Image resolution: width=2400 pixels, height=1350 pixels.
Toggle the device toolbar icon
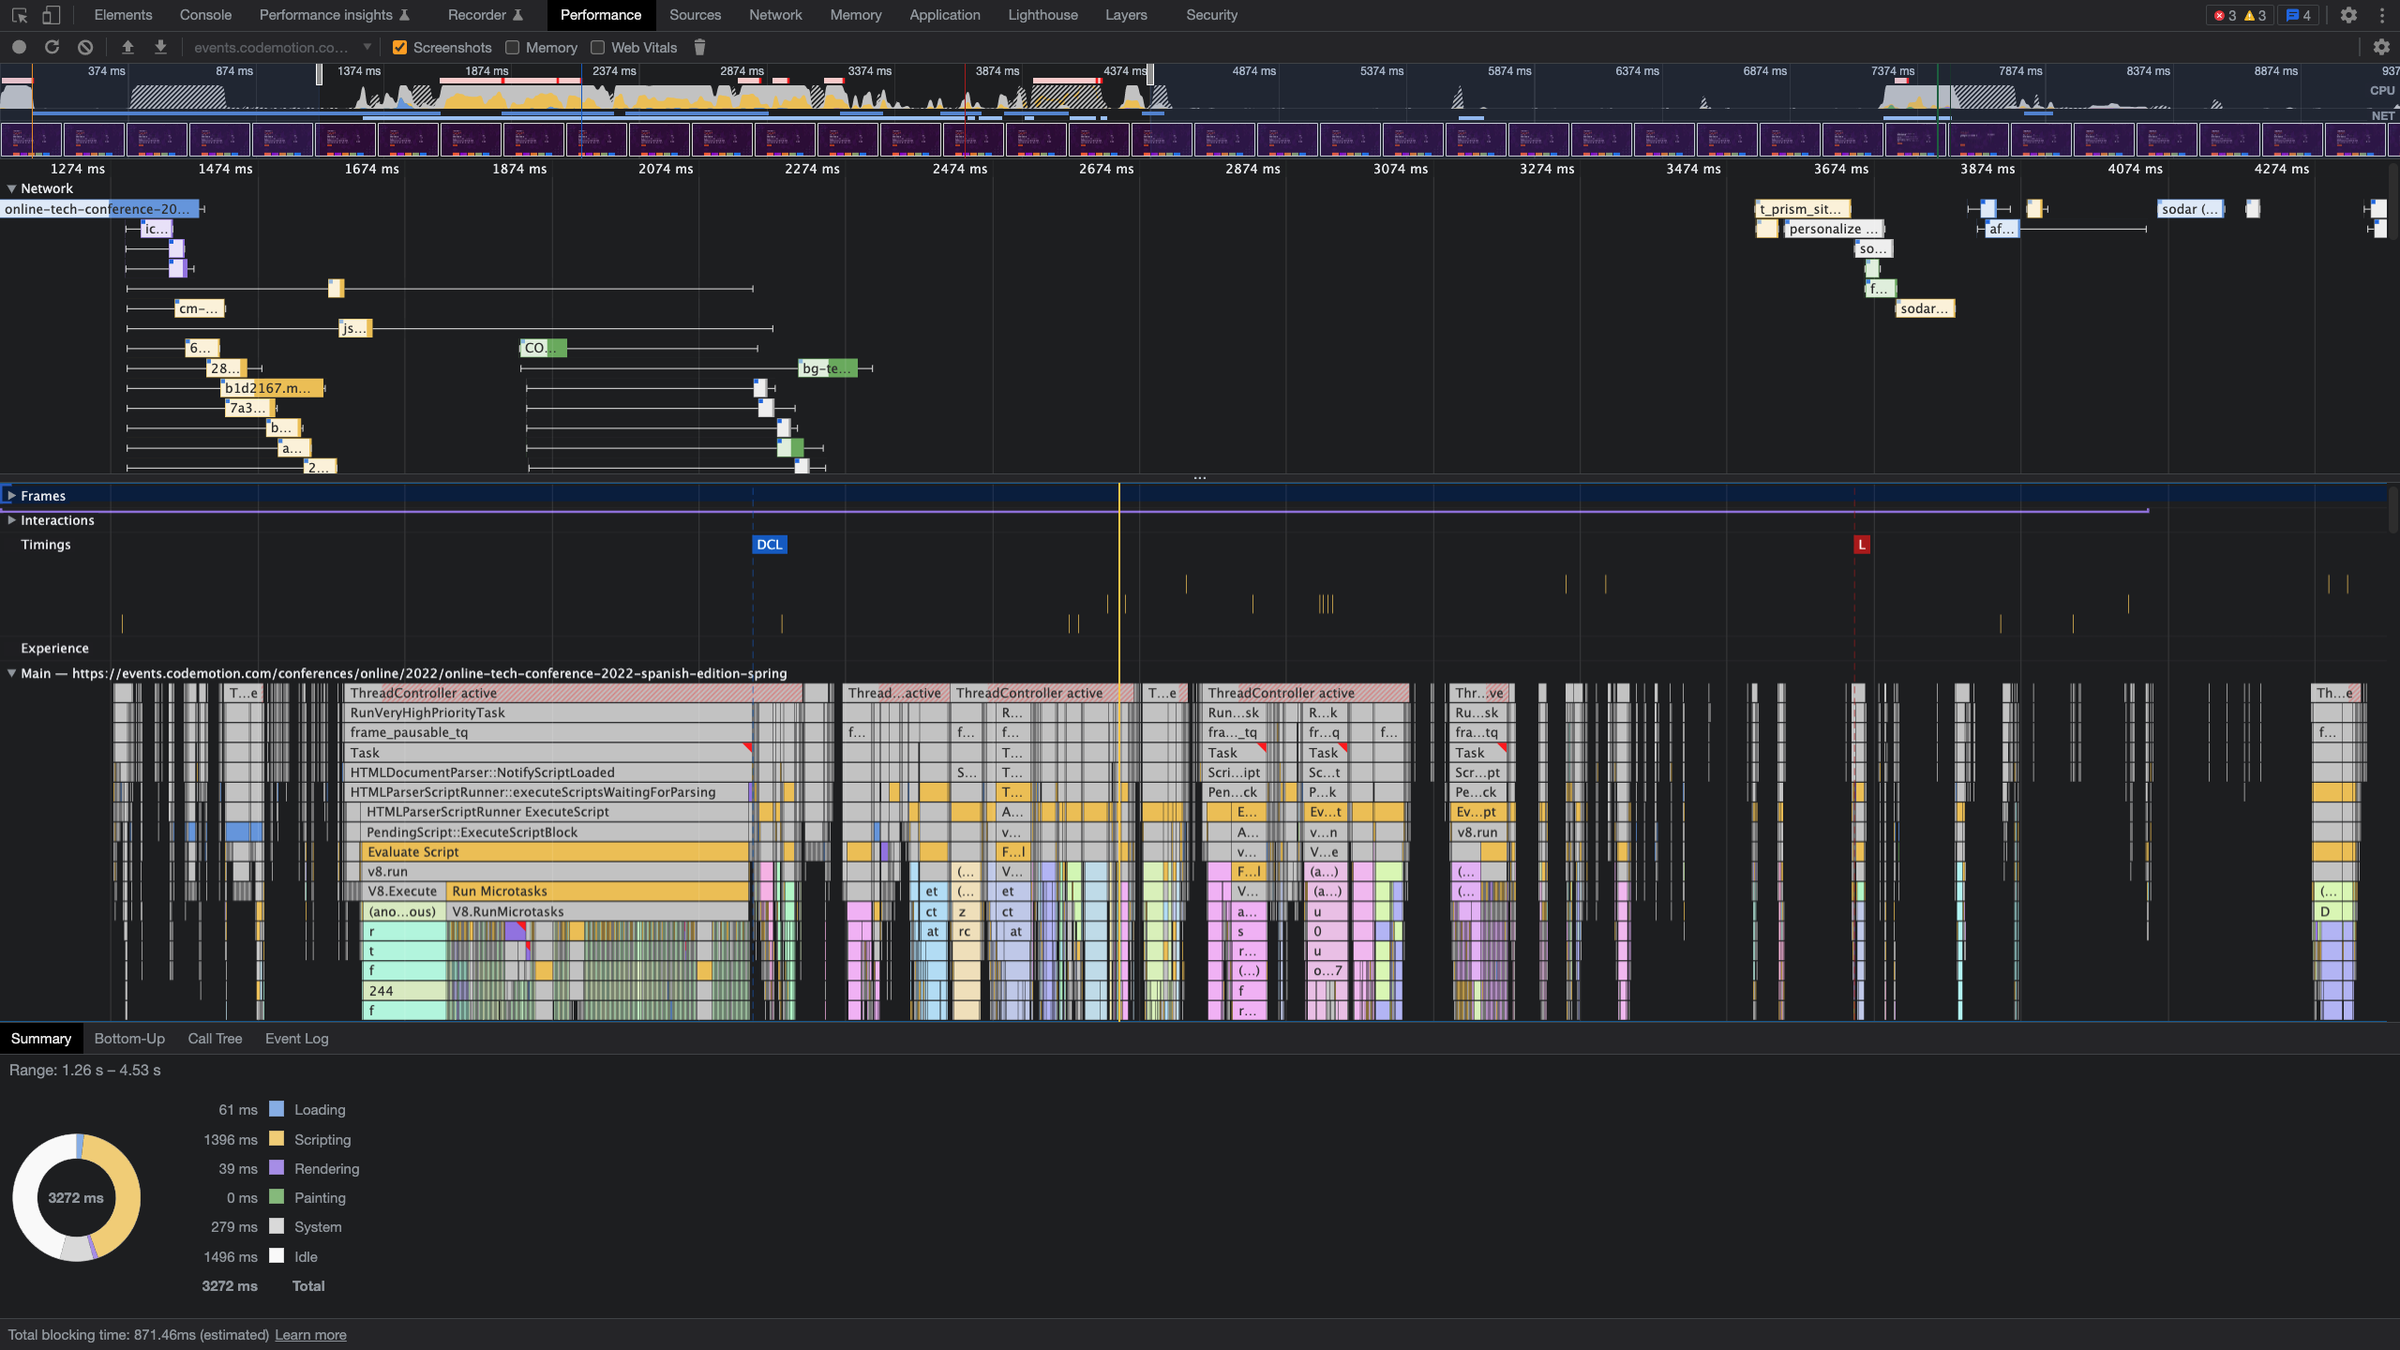[51, 15]
